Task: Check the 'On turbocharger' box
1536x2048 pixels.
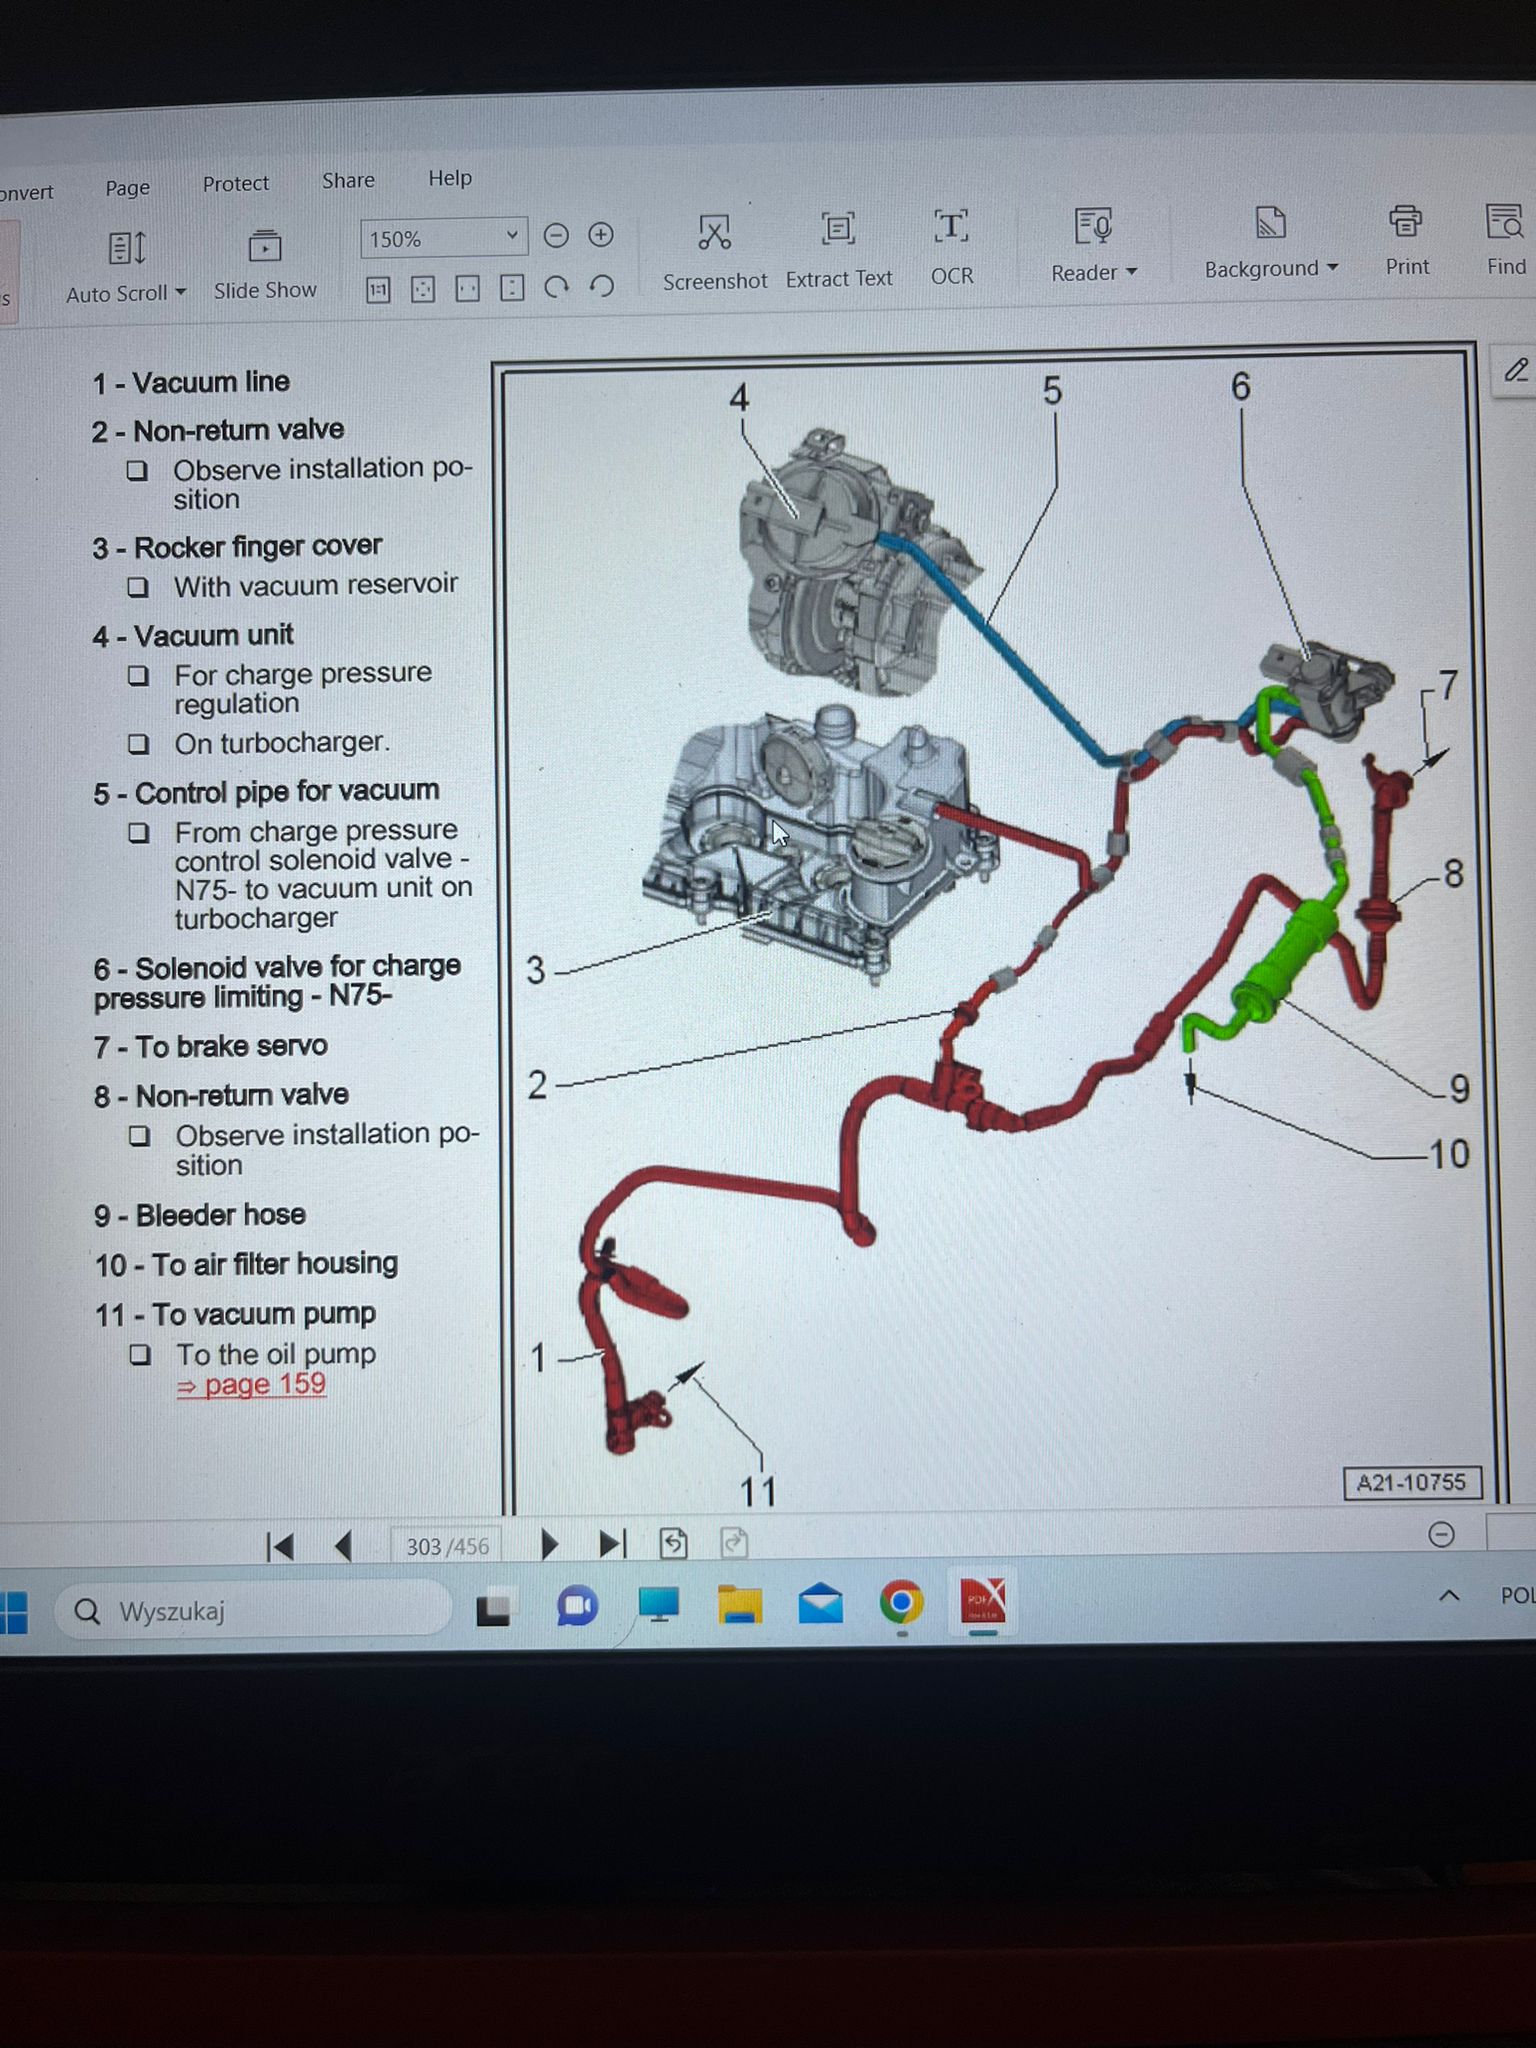Action: (139, 745)
